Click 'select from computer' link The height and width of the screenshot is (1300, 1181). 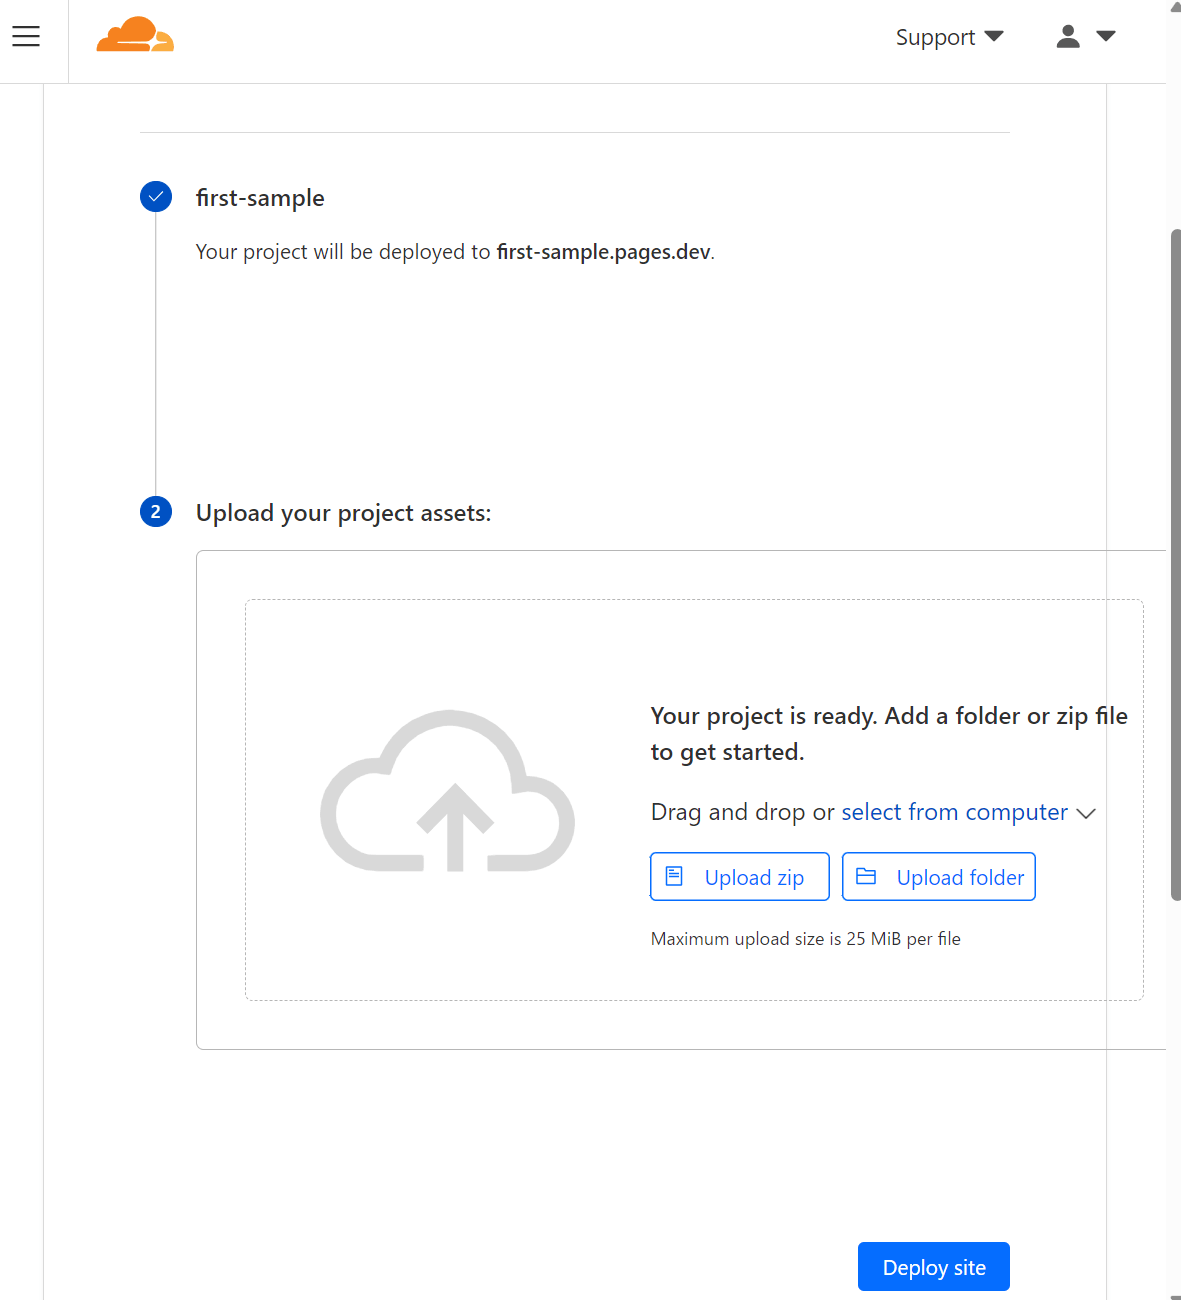click(954, 812)
